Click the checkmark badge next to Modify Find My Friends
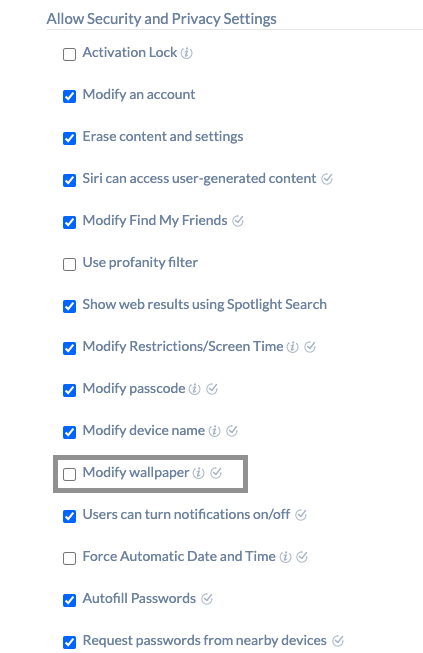Screen dimensions: 423x653 238,221
